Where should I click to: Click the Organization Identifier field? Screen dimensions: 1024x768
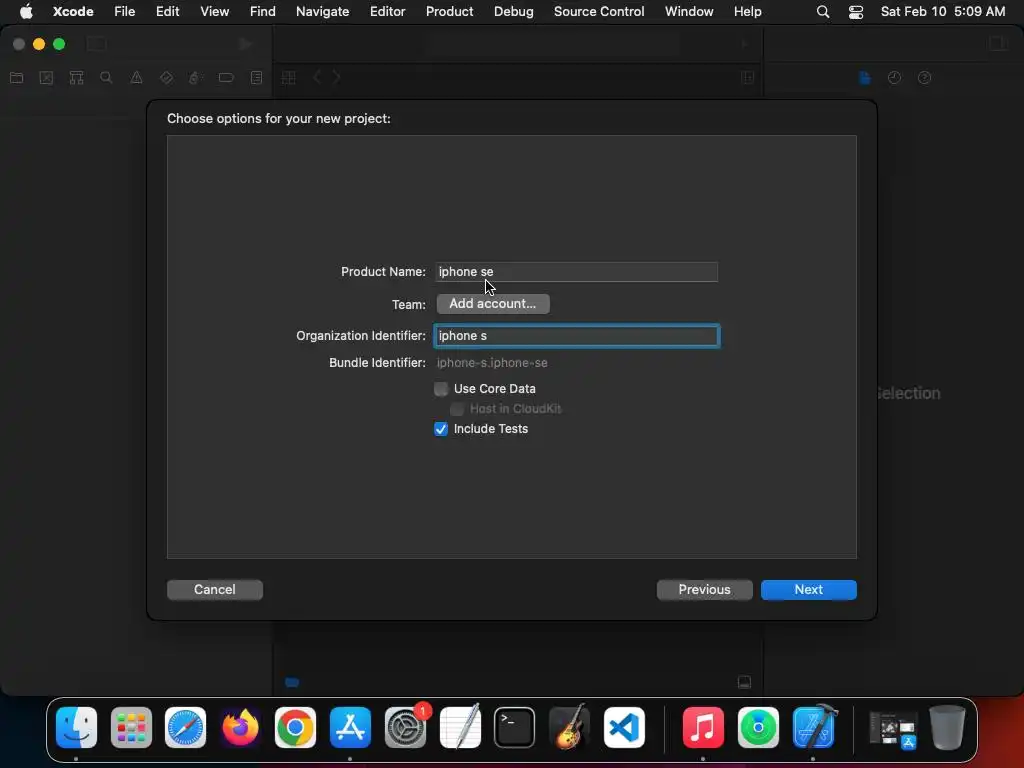pos(577,336)
